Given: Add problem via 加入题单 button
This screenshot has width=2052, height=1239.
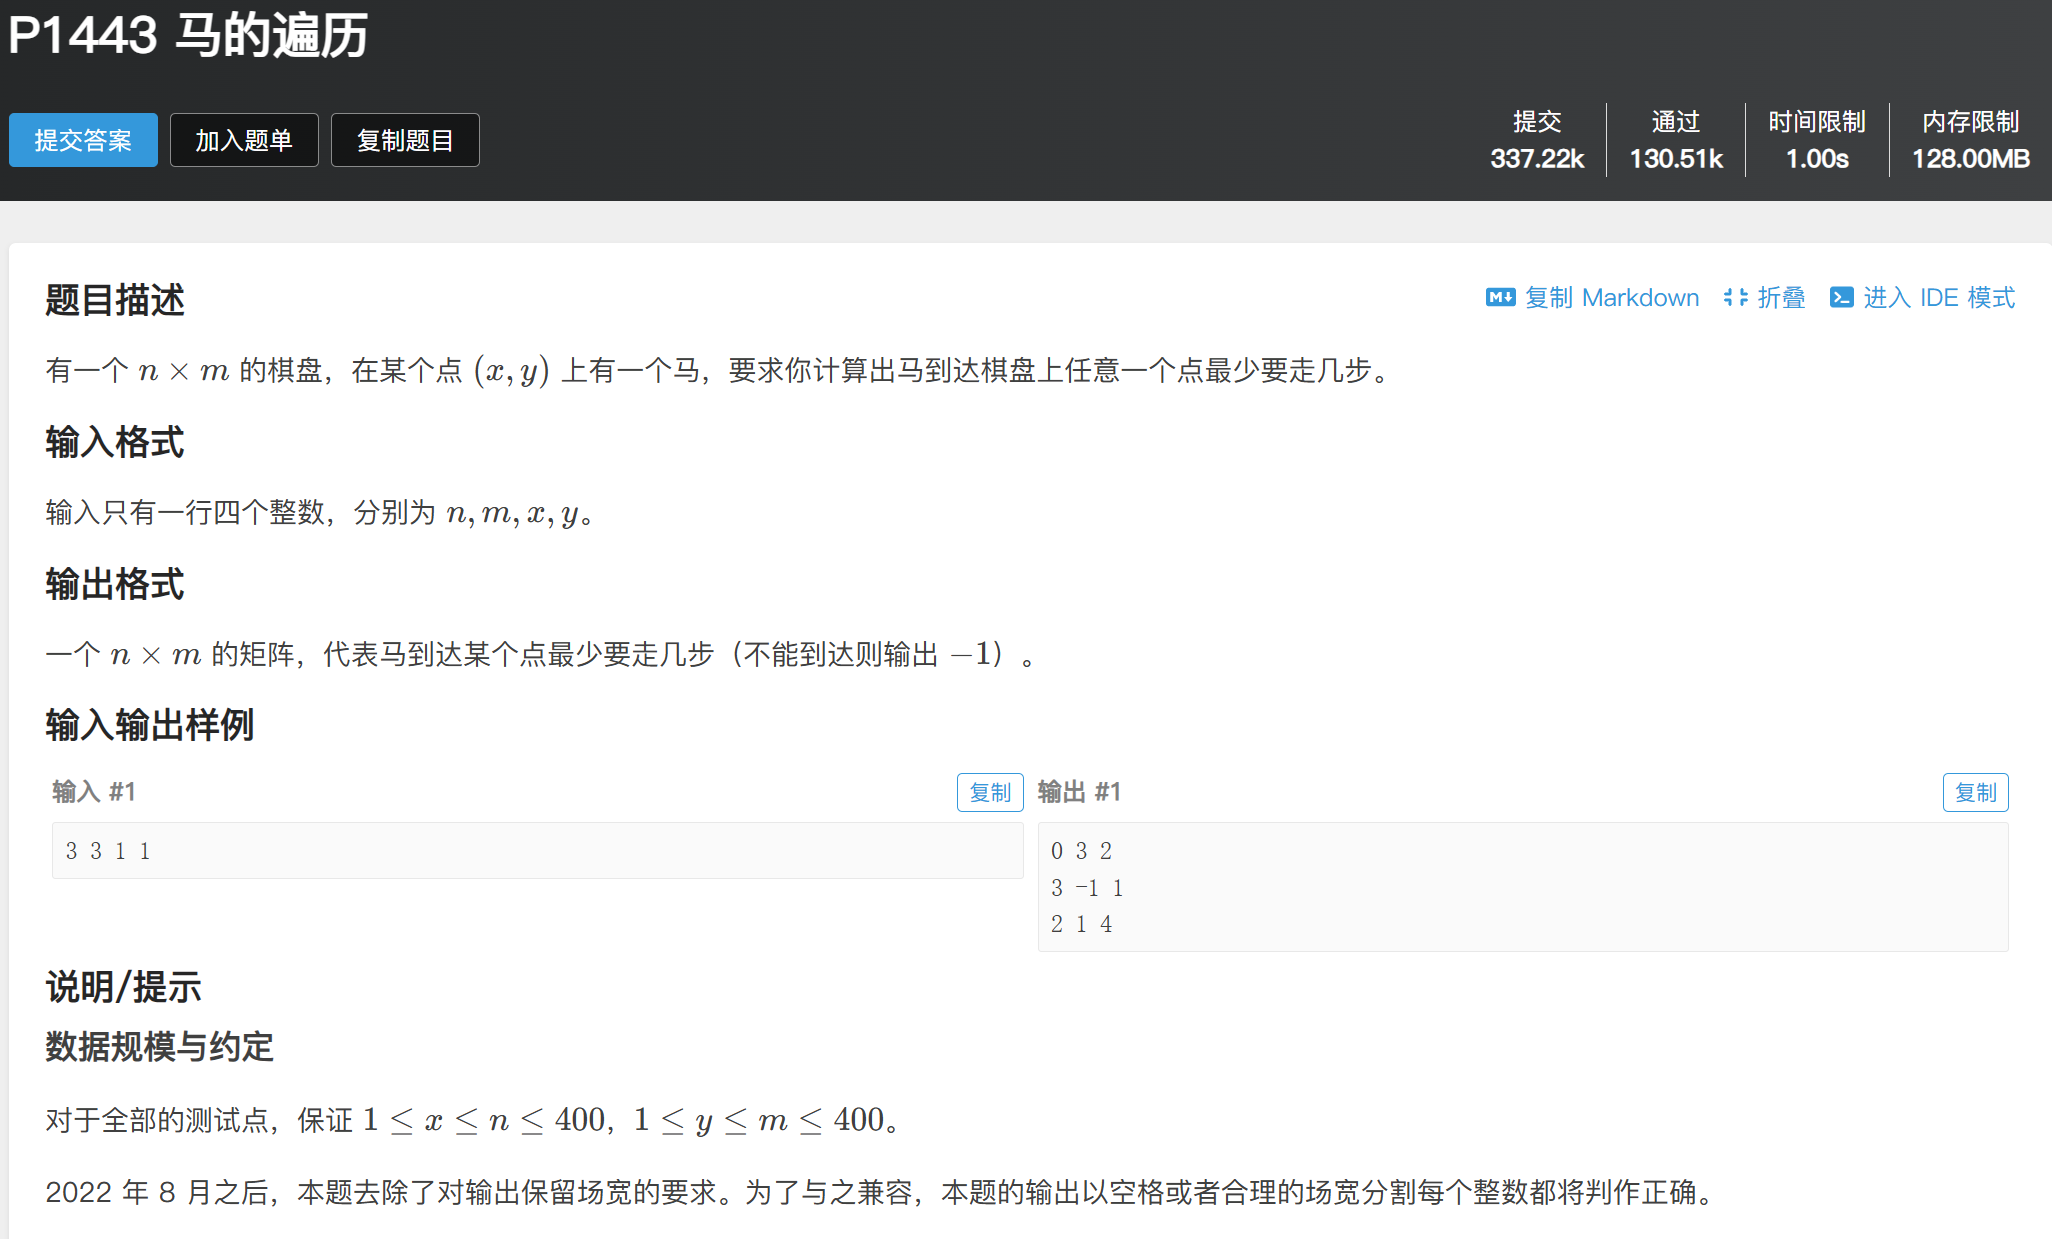Looking at the screenshot, I should [244, 140].
